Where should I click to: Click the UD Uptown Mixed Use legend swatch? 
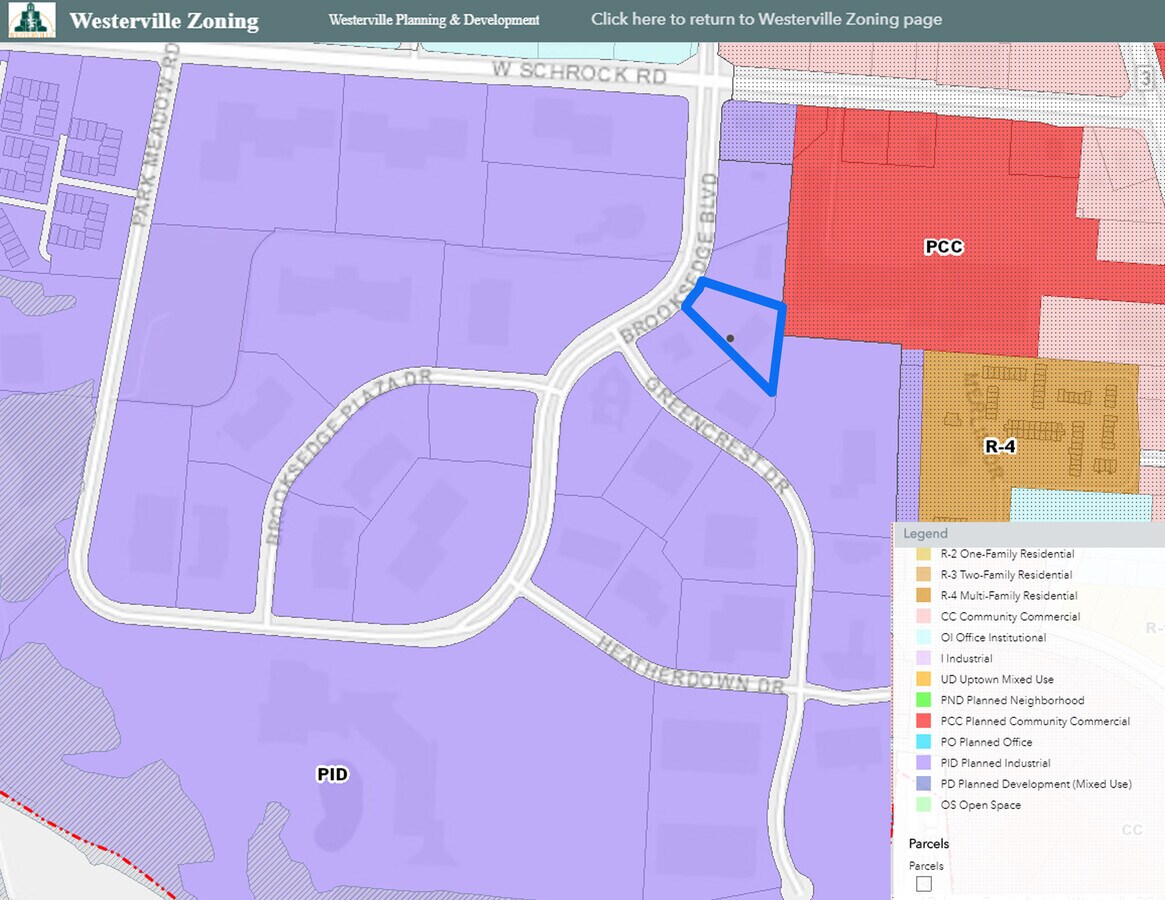point(923,679)
